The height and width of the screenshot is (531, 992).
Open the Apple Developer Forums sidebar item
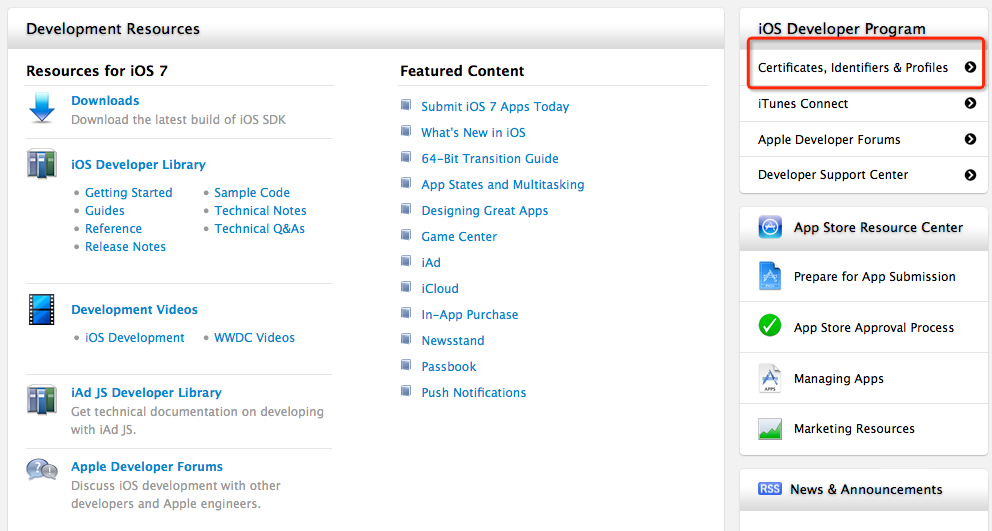[x=829, y=140]
